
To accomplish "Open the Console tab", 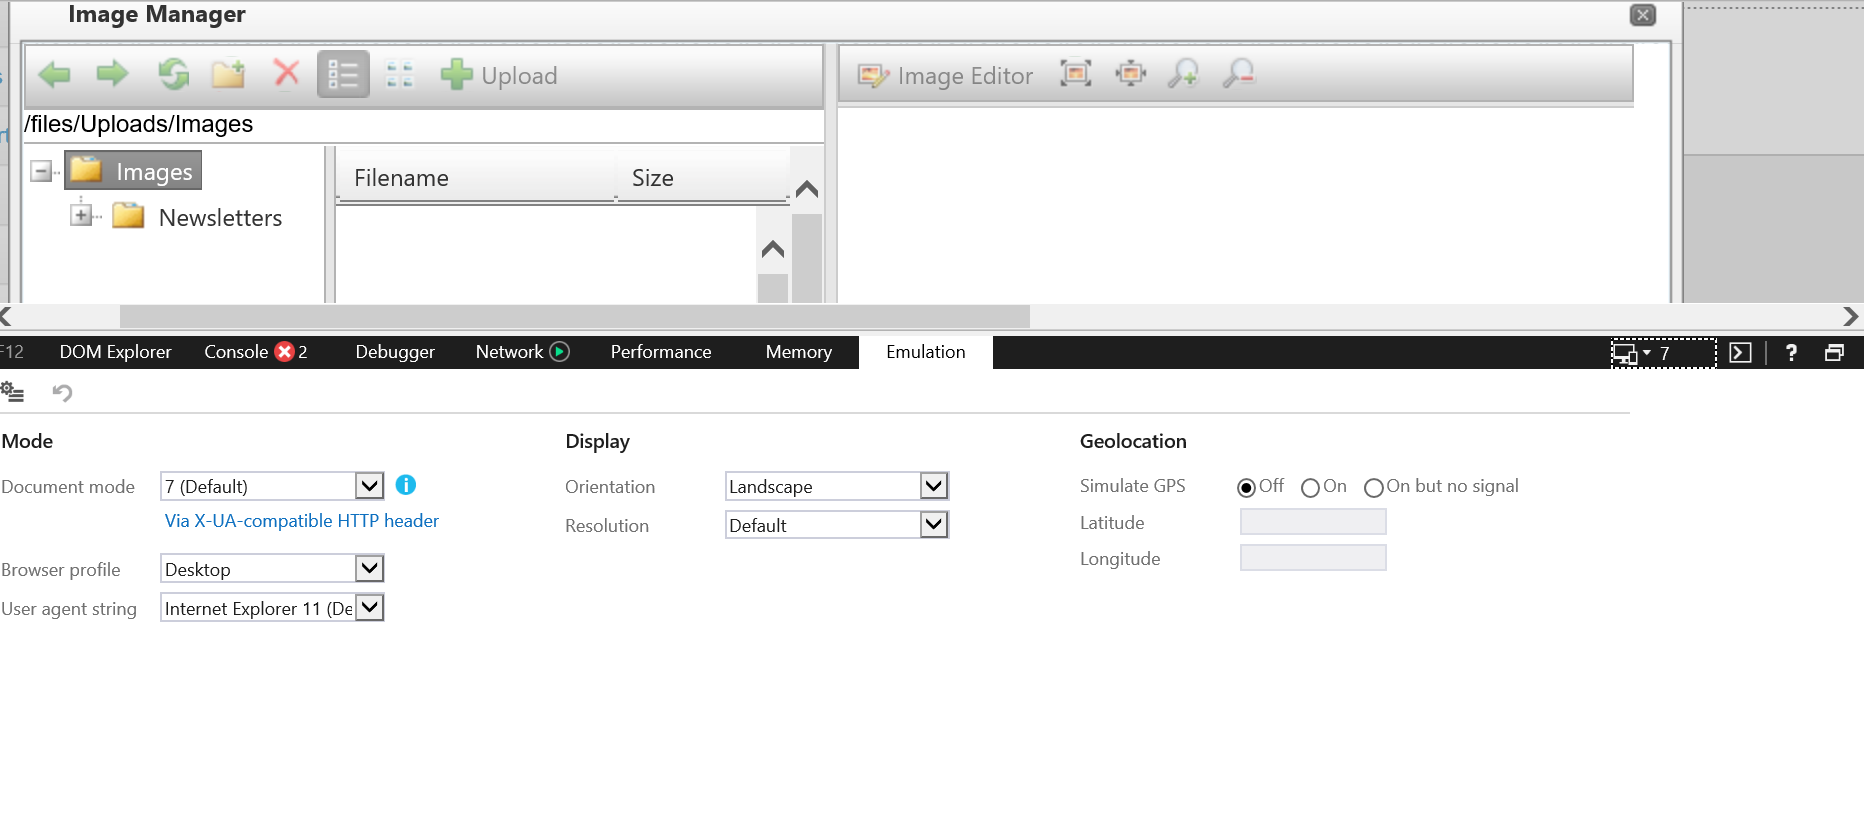I will pos(236,352).
